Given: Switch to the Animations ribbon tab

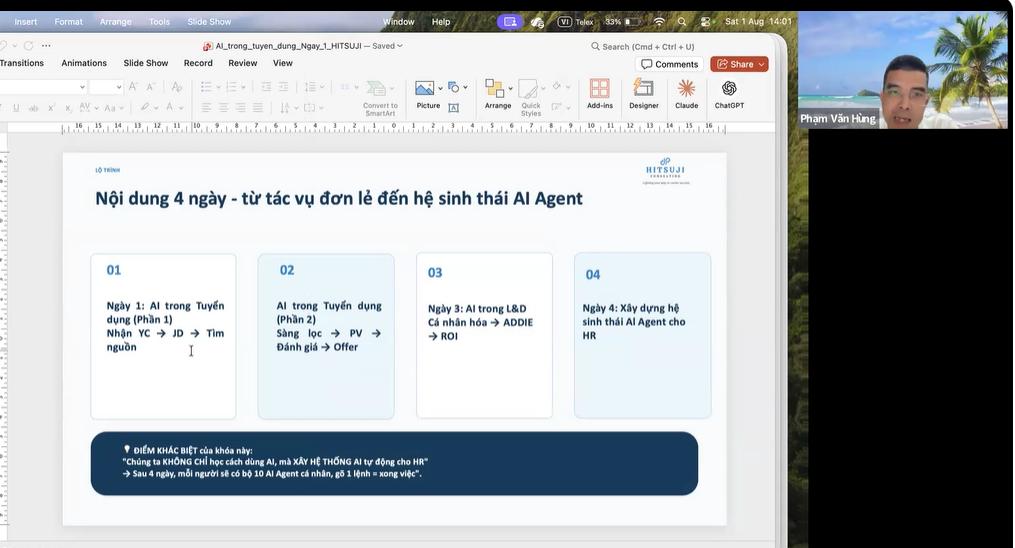Looking at the screenshot, I should [84, 63].
